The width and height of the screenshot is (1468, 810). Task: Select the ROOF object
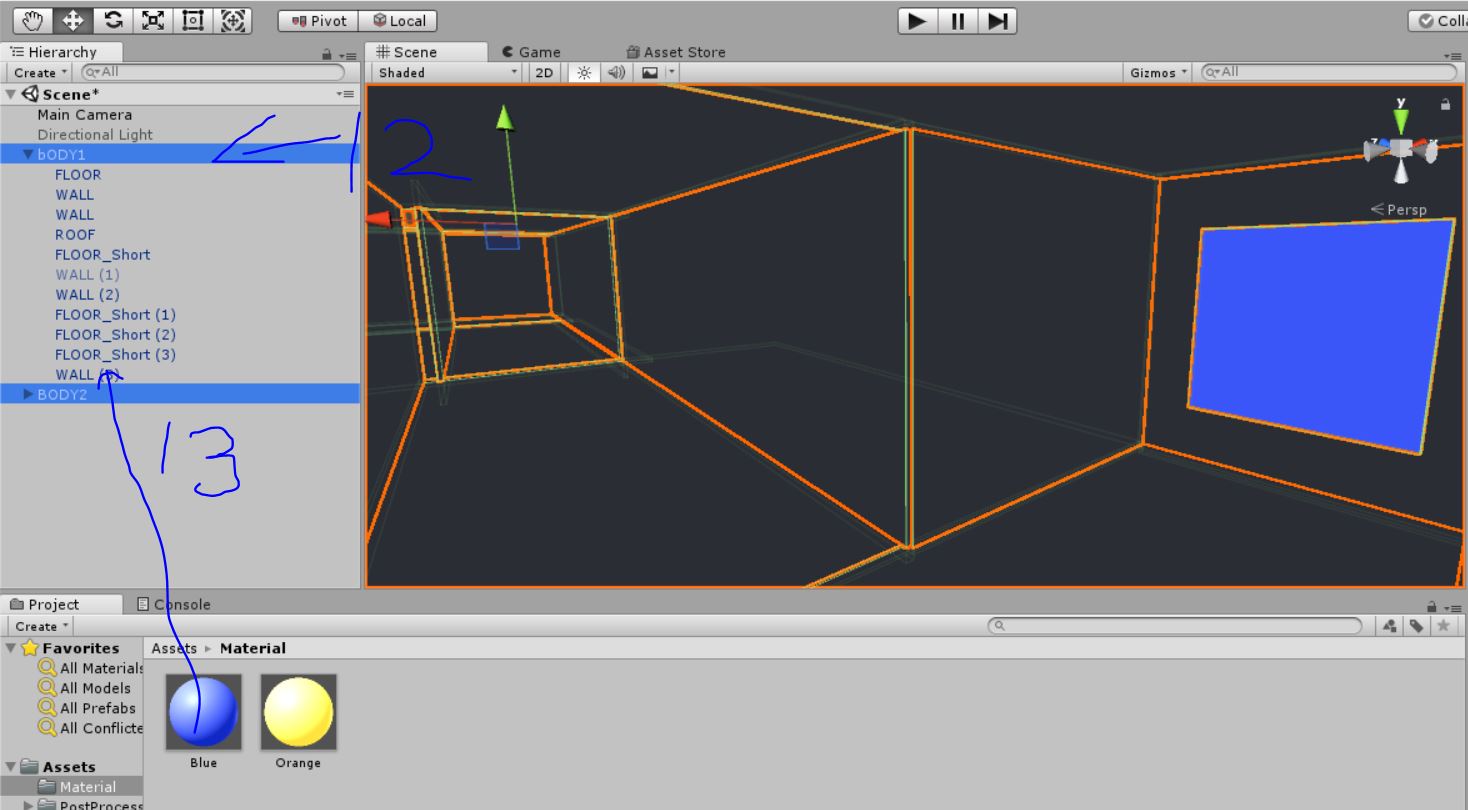(x=75, y=234)
